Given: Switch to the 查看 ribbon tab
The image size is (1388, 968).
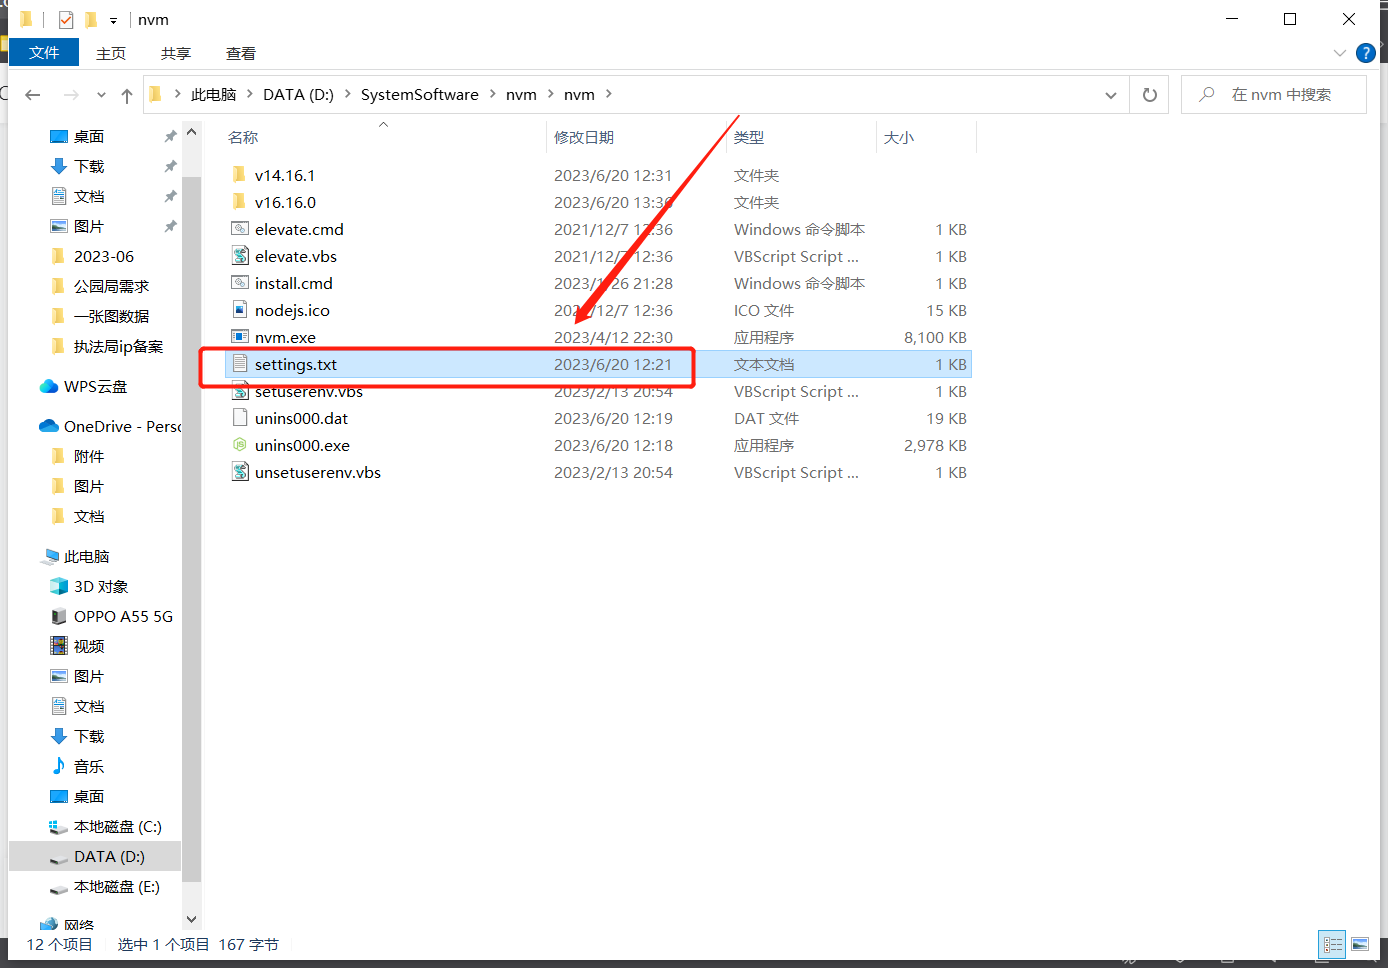Looking at the screenshot, I should (241, 53).
